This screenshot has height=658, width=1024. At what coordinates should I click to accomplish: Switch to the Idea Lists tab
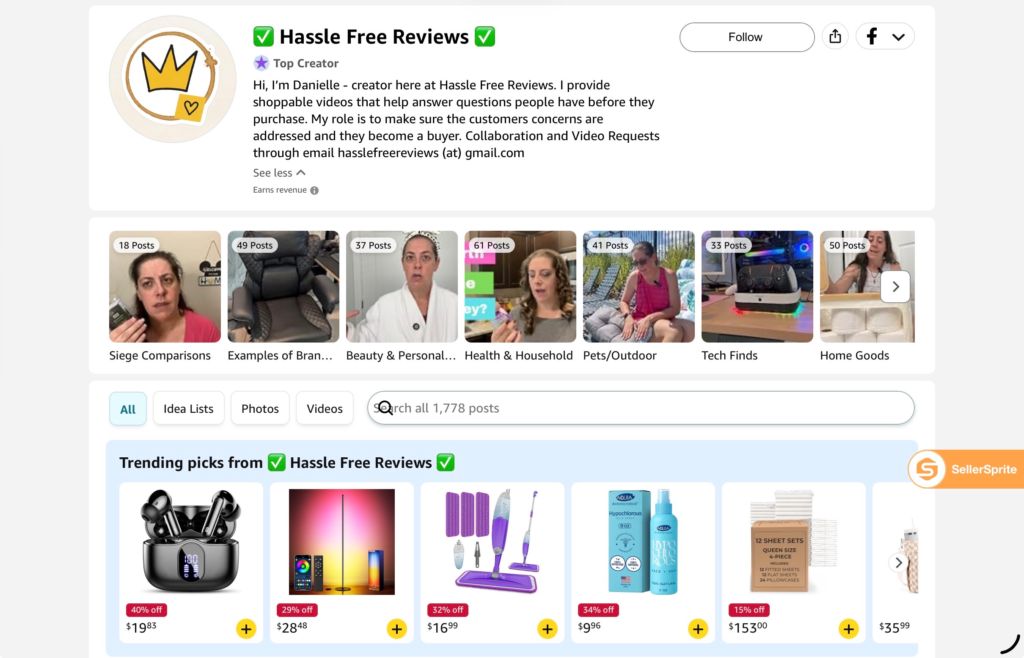coord(188,409)
